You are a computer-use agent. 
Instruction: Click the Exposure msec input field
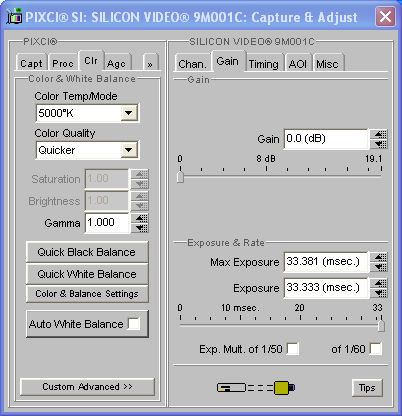point(326,287)
